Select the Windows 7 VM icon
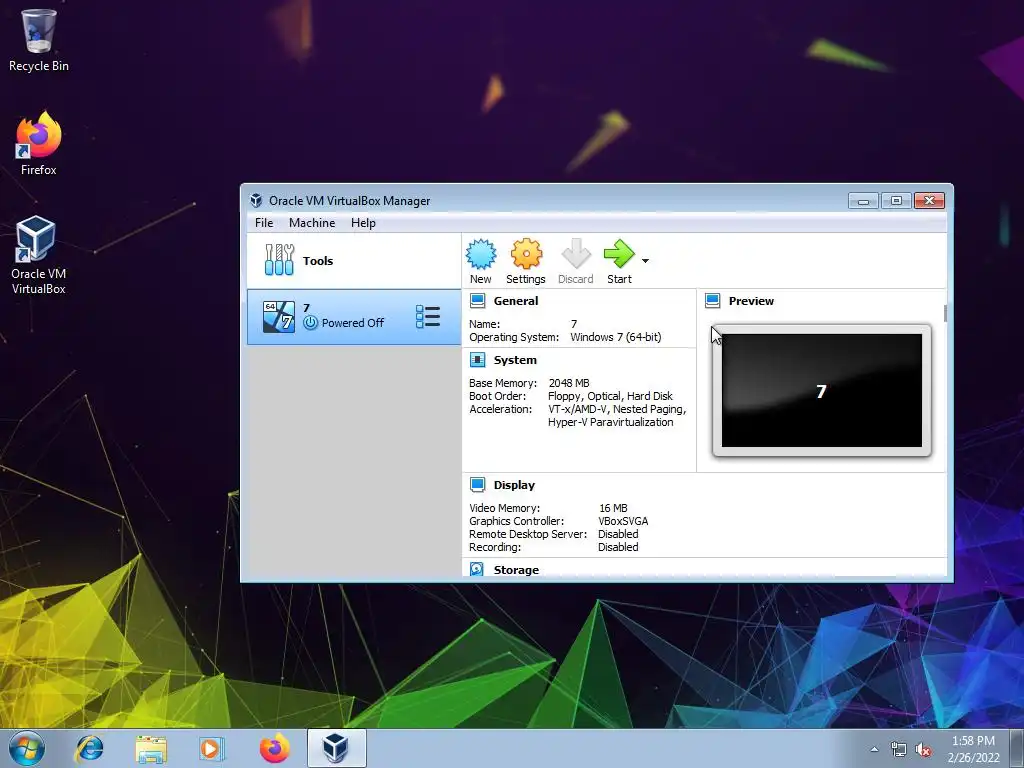 point(279,317)
